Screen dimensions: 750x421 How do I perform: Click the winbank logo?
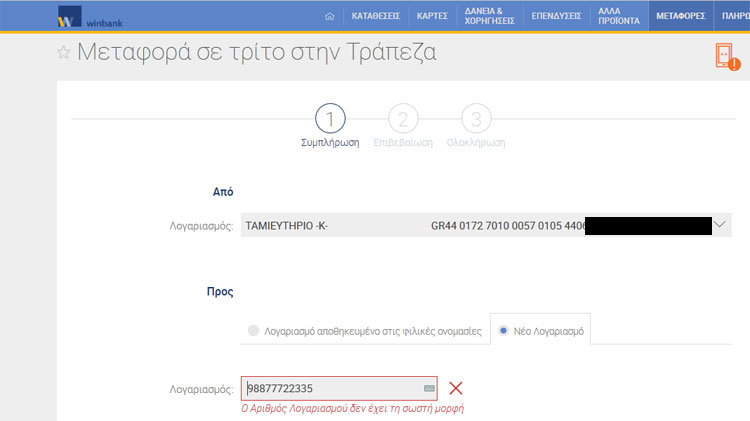click(x=90, y=17)
